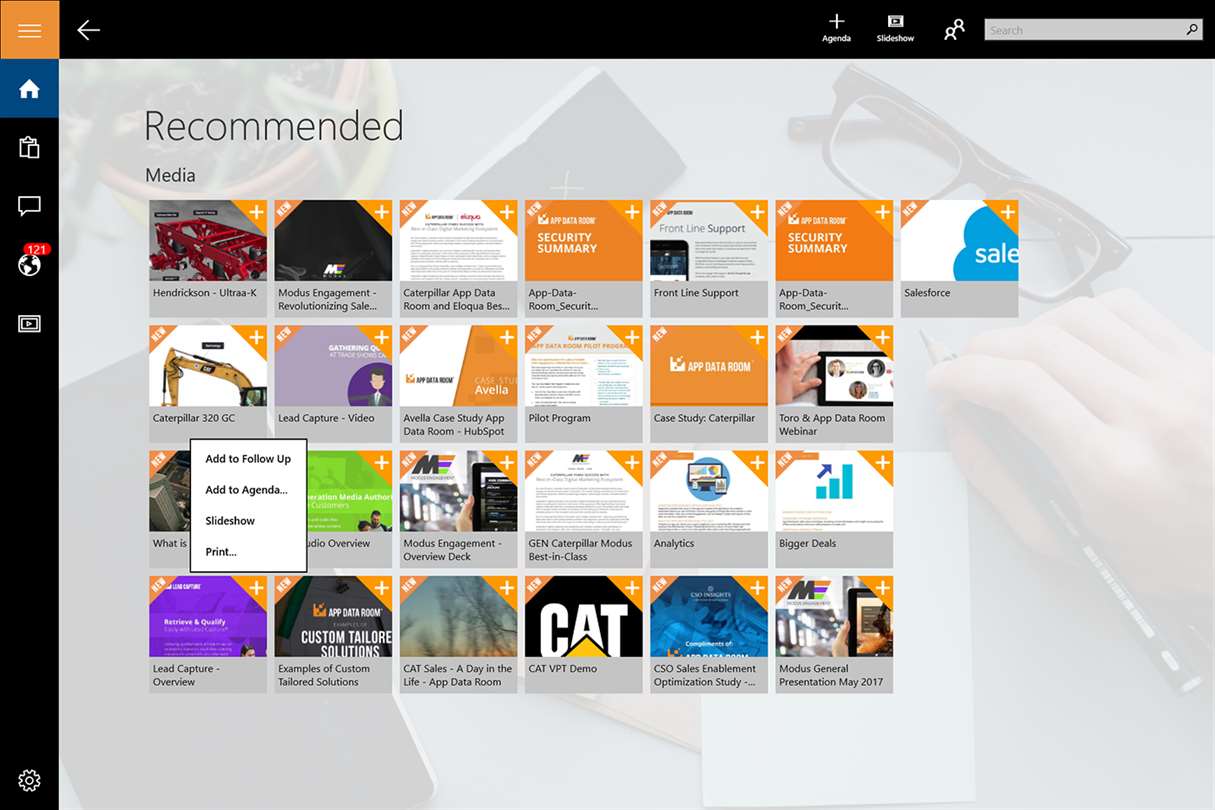This screenshot has width=1215, height=810.
Task: Click the Case Study: Caterpillar label
Action: point(704,418)
